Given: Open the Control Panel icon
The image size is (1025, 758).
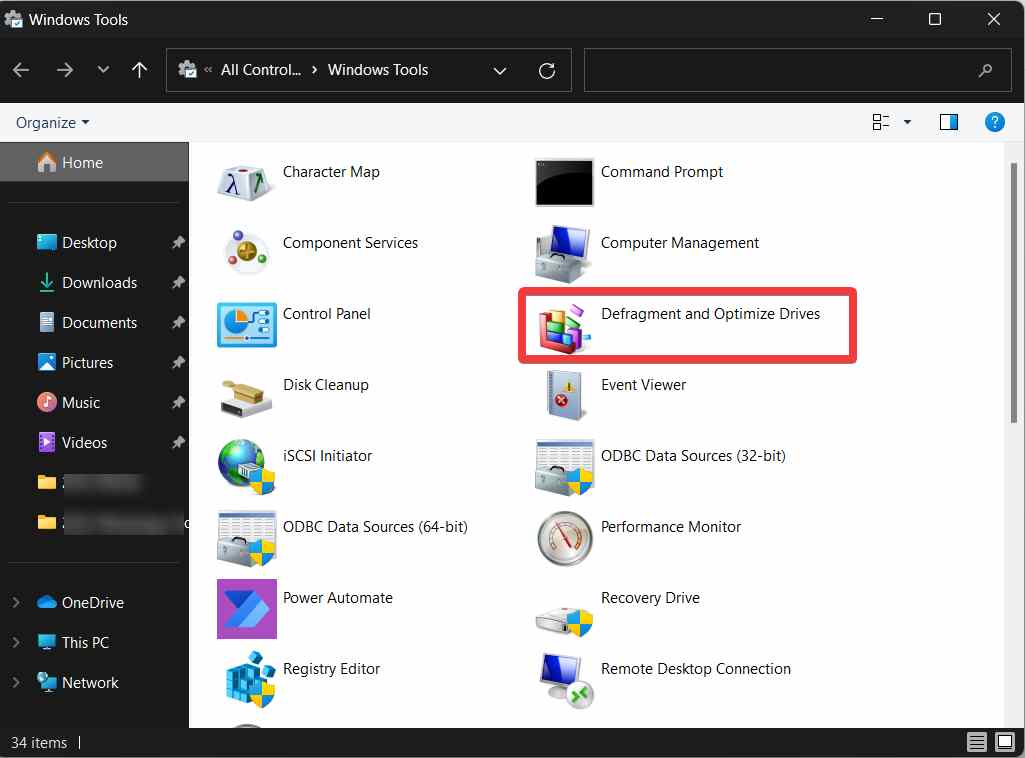Looking at the screenshot, I should pyautogui.click(x=246, y=325).
